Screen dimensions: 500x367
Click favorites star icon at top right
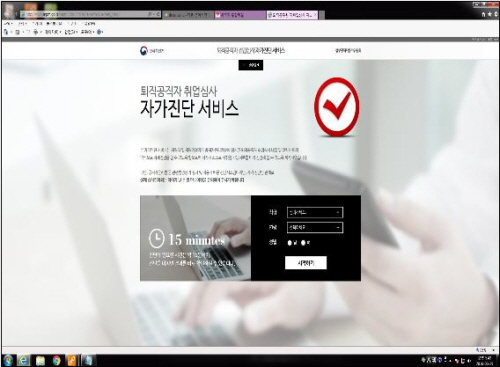[x=490, y=14]
